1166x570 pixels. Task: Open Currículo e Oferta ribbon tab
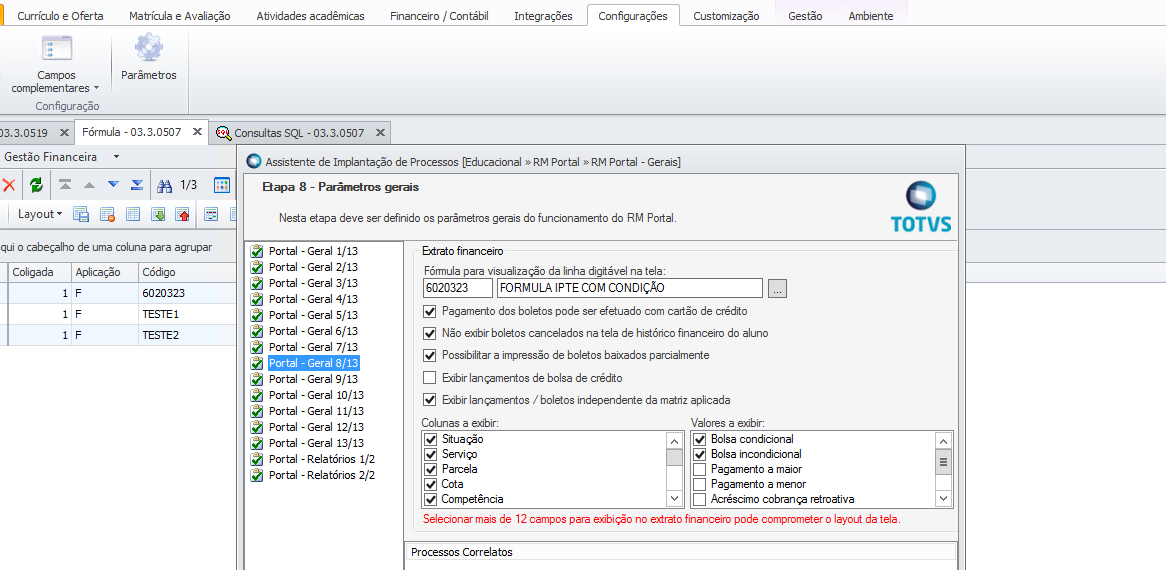point(60,16)
